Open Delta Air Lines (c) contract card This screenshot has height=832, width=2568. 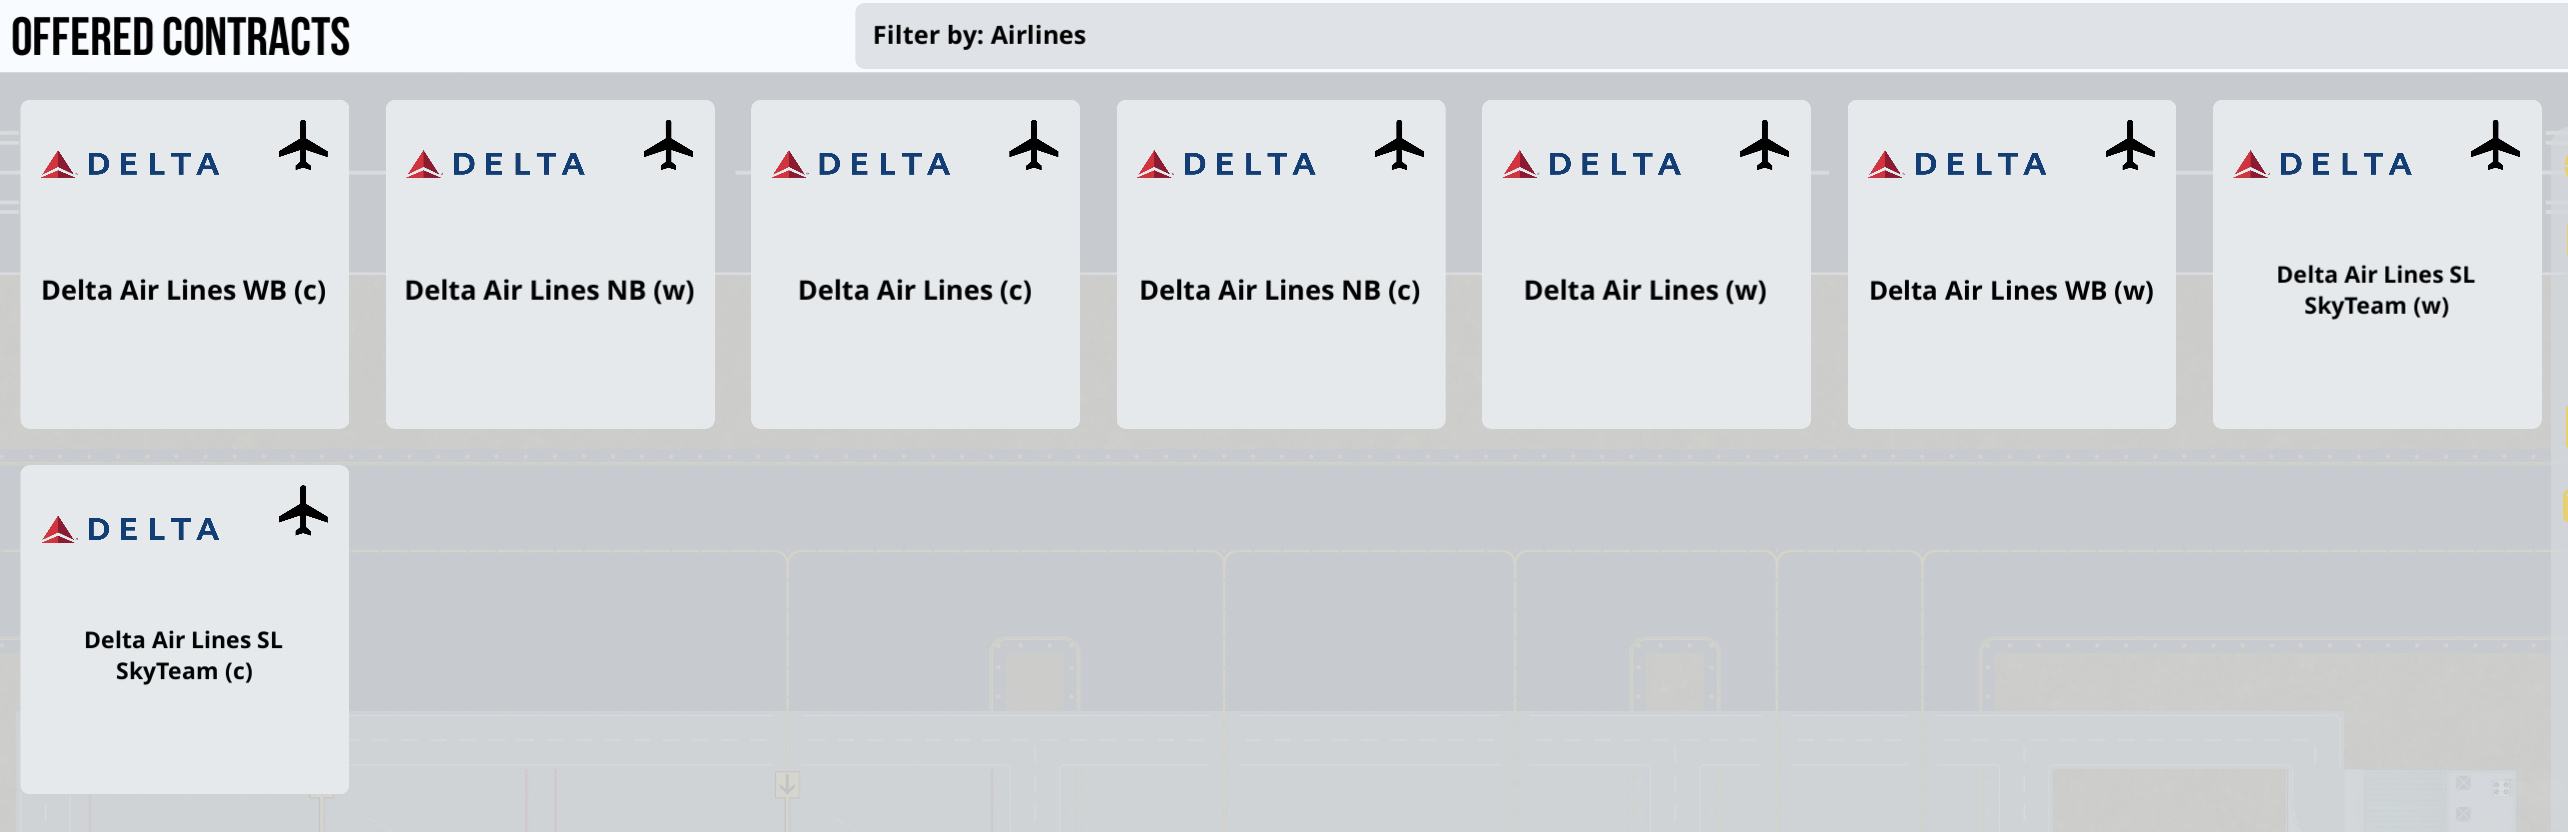(x=915, y=264)
